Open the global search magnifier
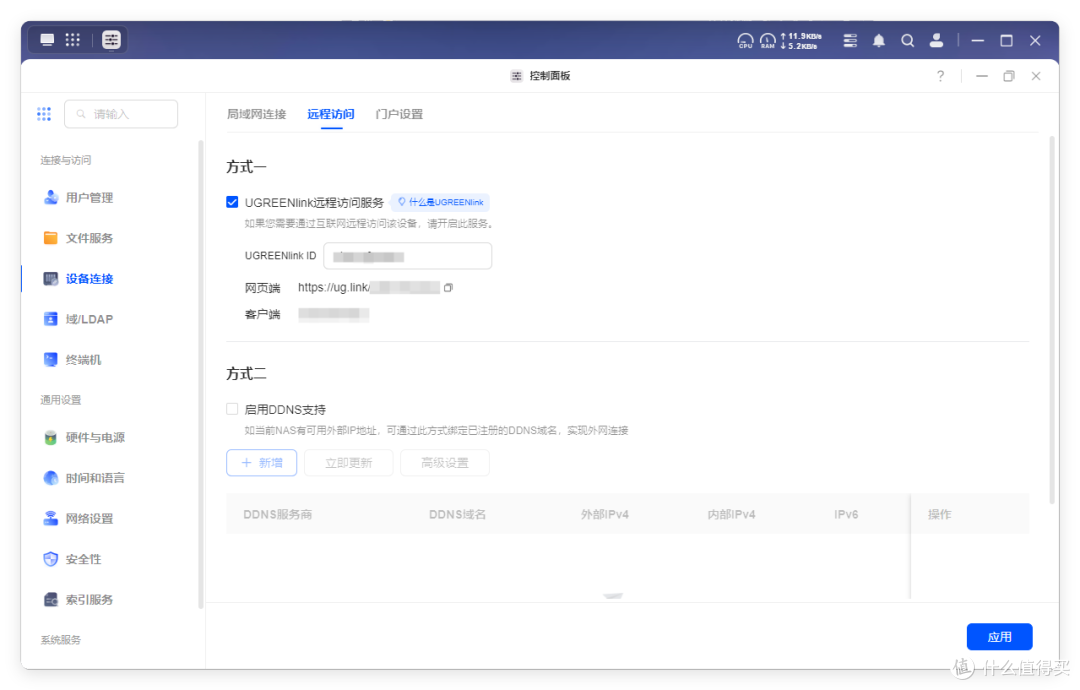 (x=908, y=41)
